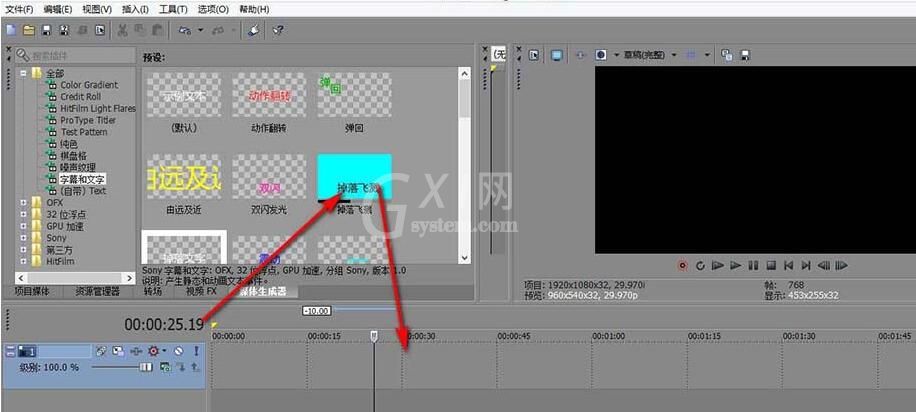Viewport: 916px width, 412px height.
Task: Click the New project toolbar icon
Action: tap(11, 30)
